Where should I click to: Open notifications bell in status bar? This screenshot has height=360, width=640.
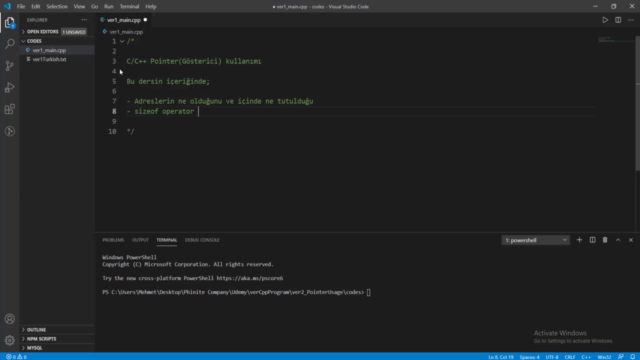tap(632, 357)
